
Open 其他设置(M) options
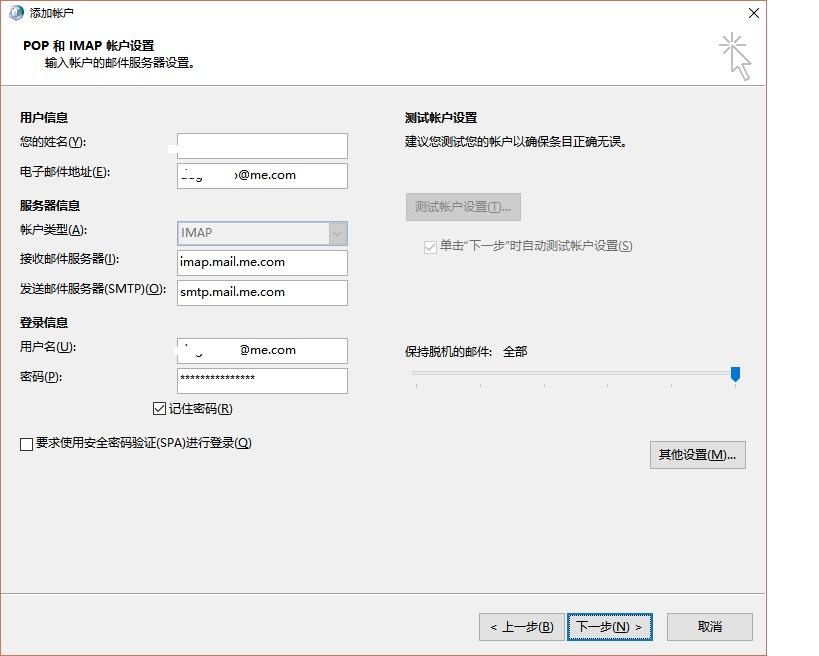[698, 455]
